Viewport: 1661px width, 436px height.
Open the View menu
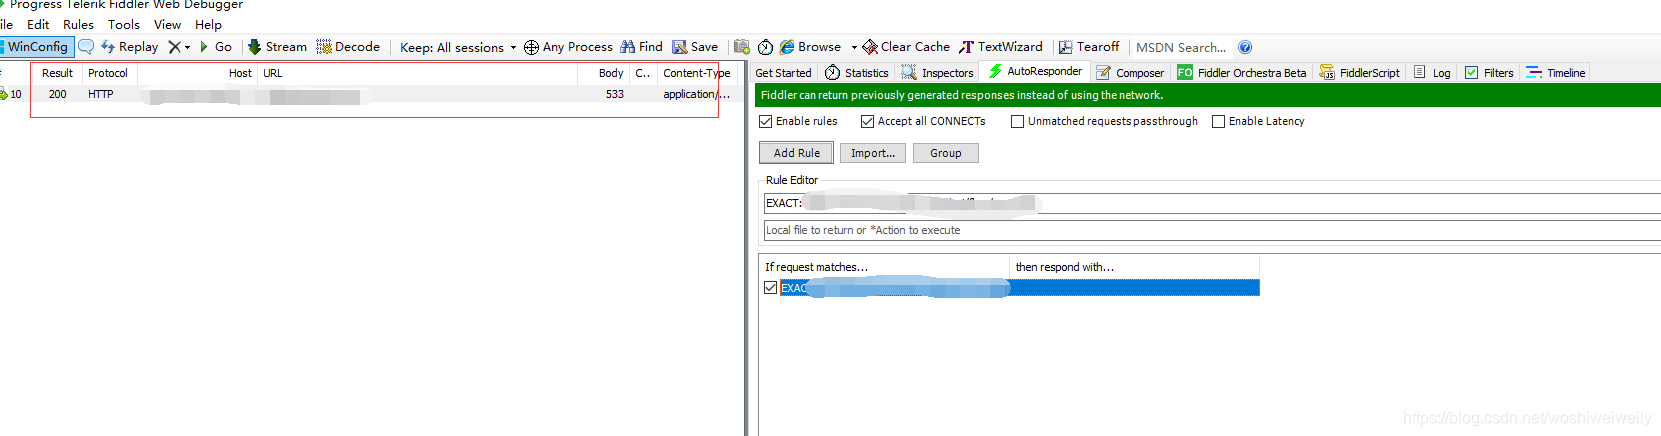[x=167, y=24]
